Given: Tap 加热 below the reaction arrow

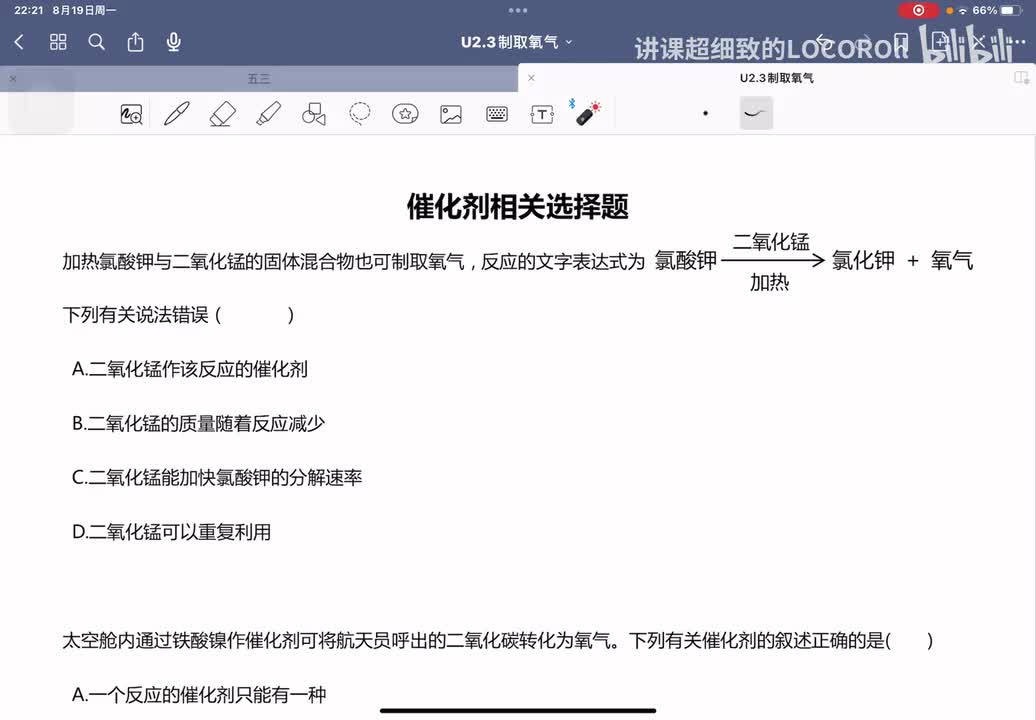Looking at the screenshot, I should click(770, 283).
